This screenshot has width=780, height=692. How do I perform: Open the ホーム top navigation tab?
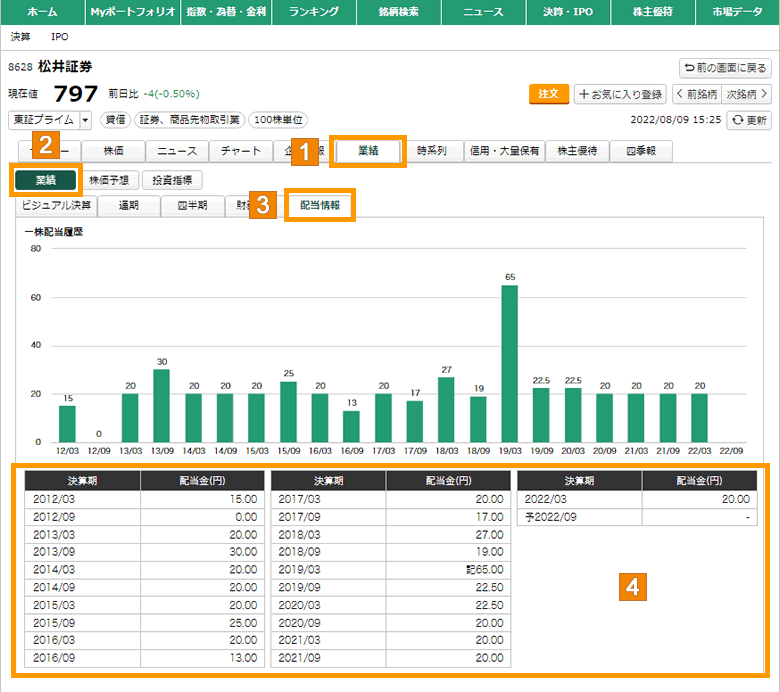42,12
